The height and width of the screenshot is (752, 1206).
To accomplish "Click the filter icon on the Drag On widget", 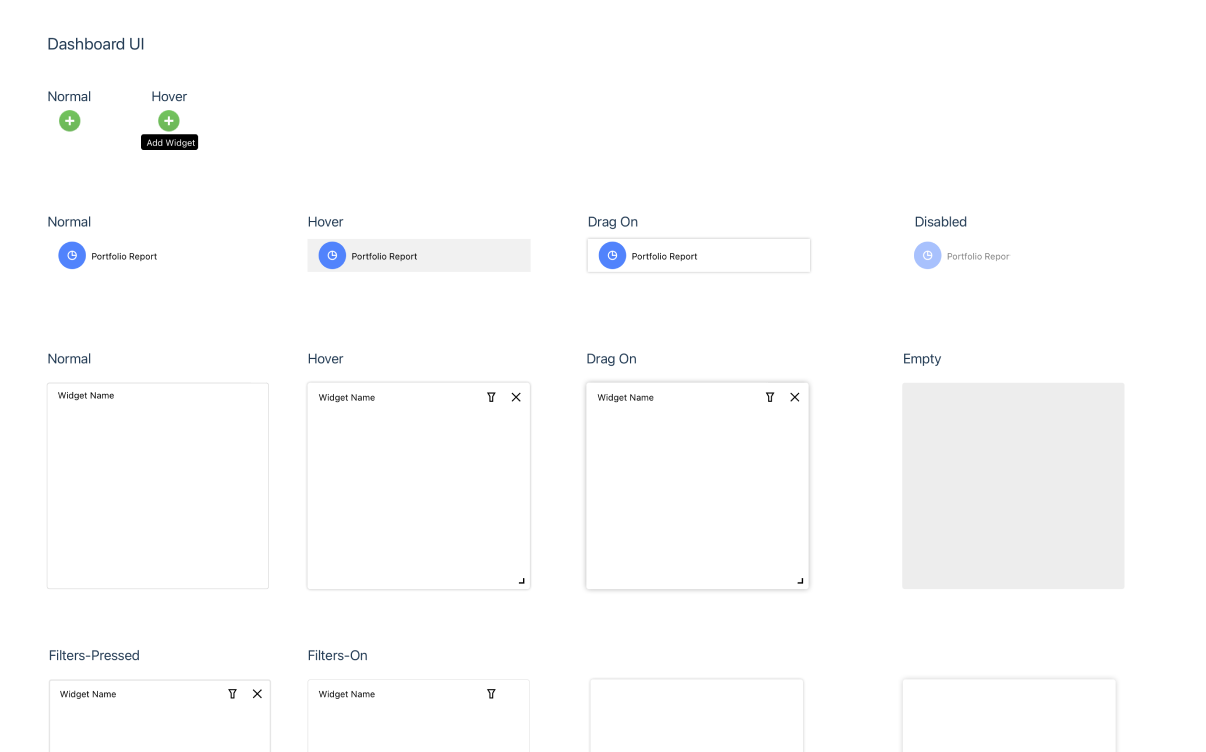I will [770, 397].
